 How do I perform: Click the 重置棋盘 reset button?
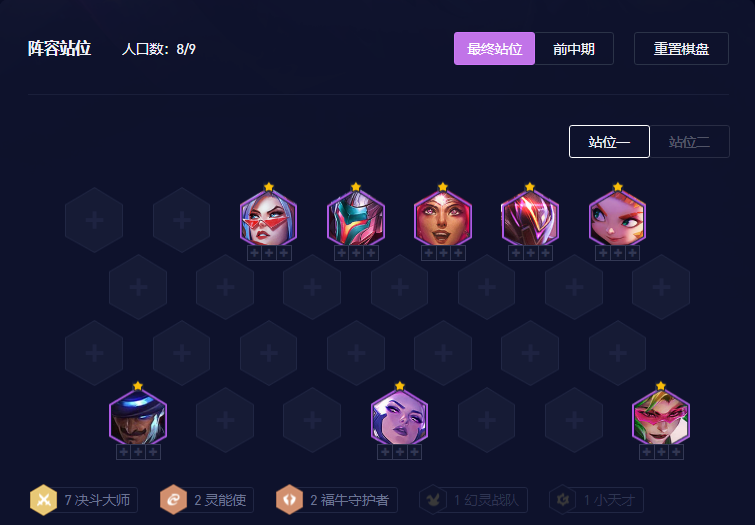tap(681, 49)
